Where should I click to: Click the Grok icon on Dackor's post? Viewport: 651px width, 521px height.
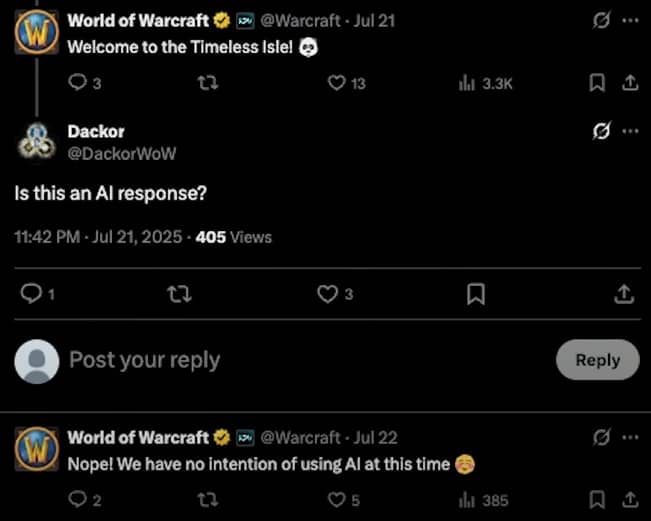pyautogui.click(x=601, y=131)
